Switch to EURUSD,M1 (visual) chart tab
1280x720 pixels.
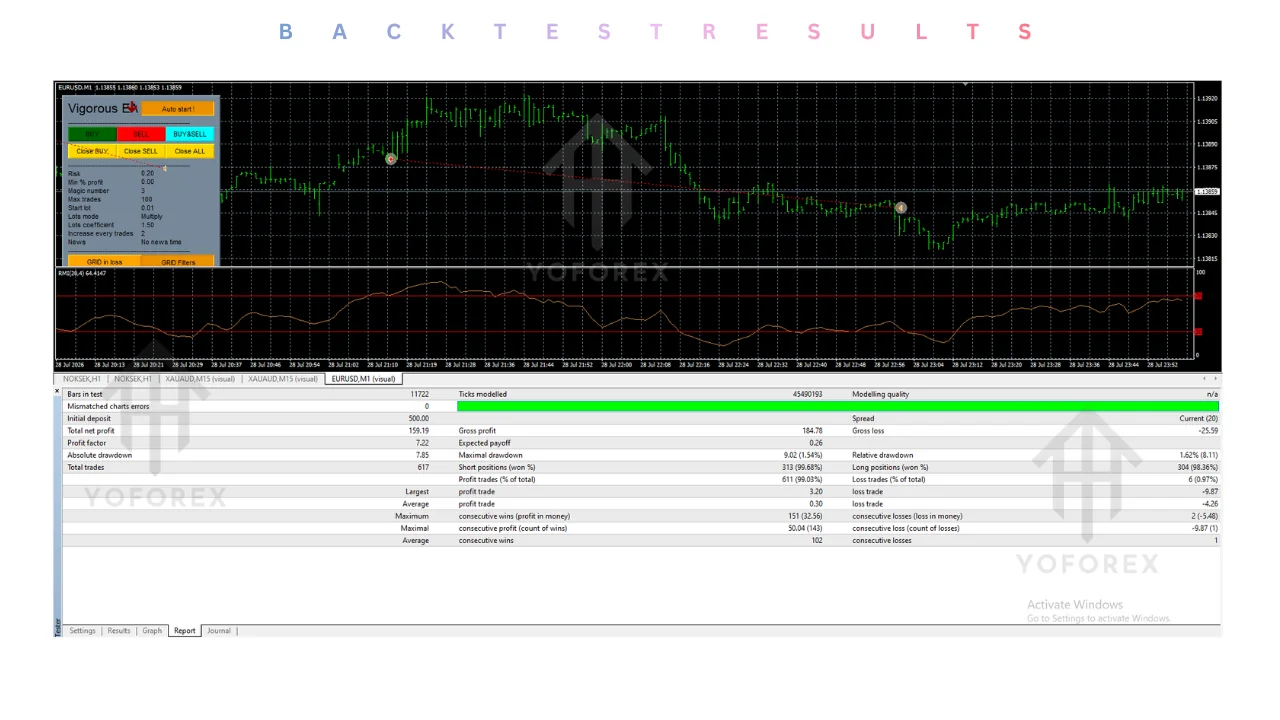point(364,379)
